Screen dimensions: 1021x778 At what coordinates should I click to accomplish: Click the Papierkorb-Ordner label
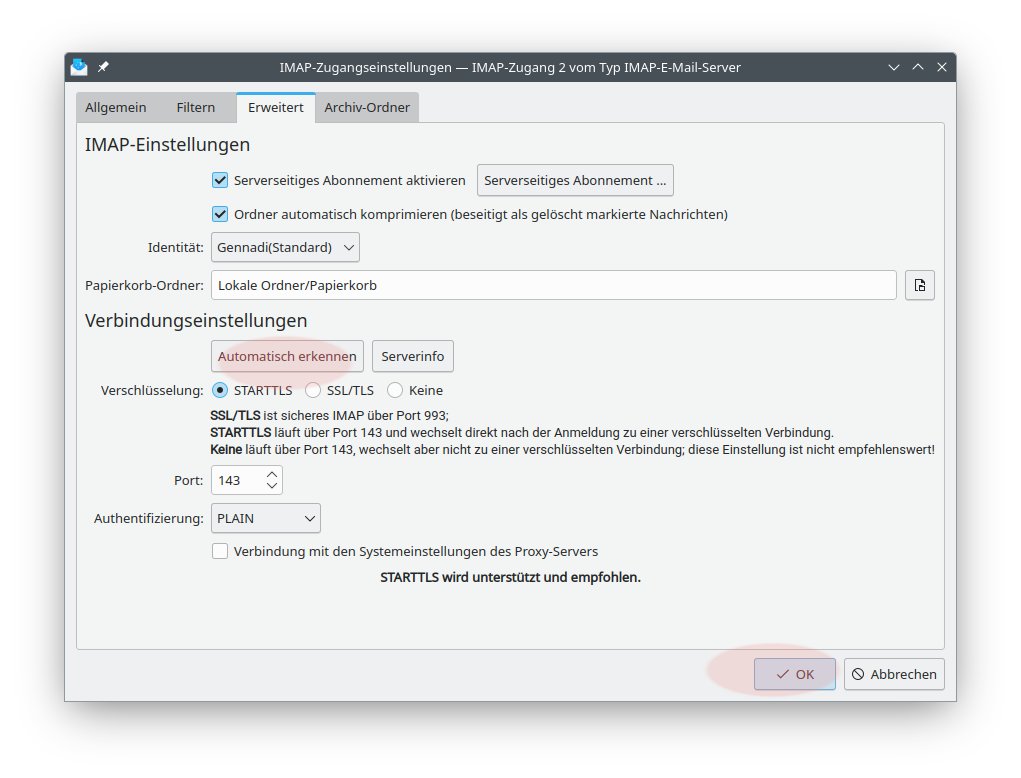click(144, 285)
